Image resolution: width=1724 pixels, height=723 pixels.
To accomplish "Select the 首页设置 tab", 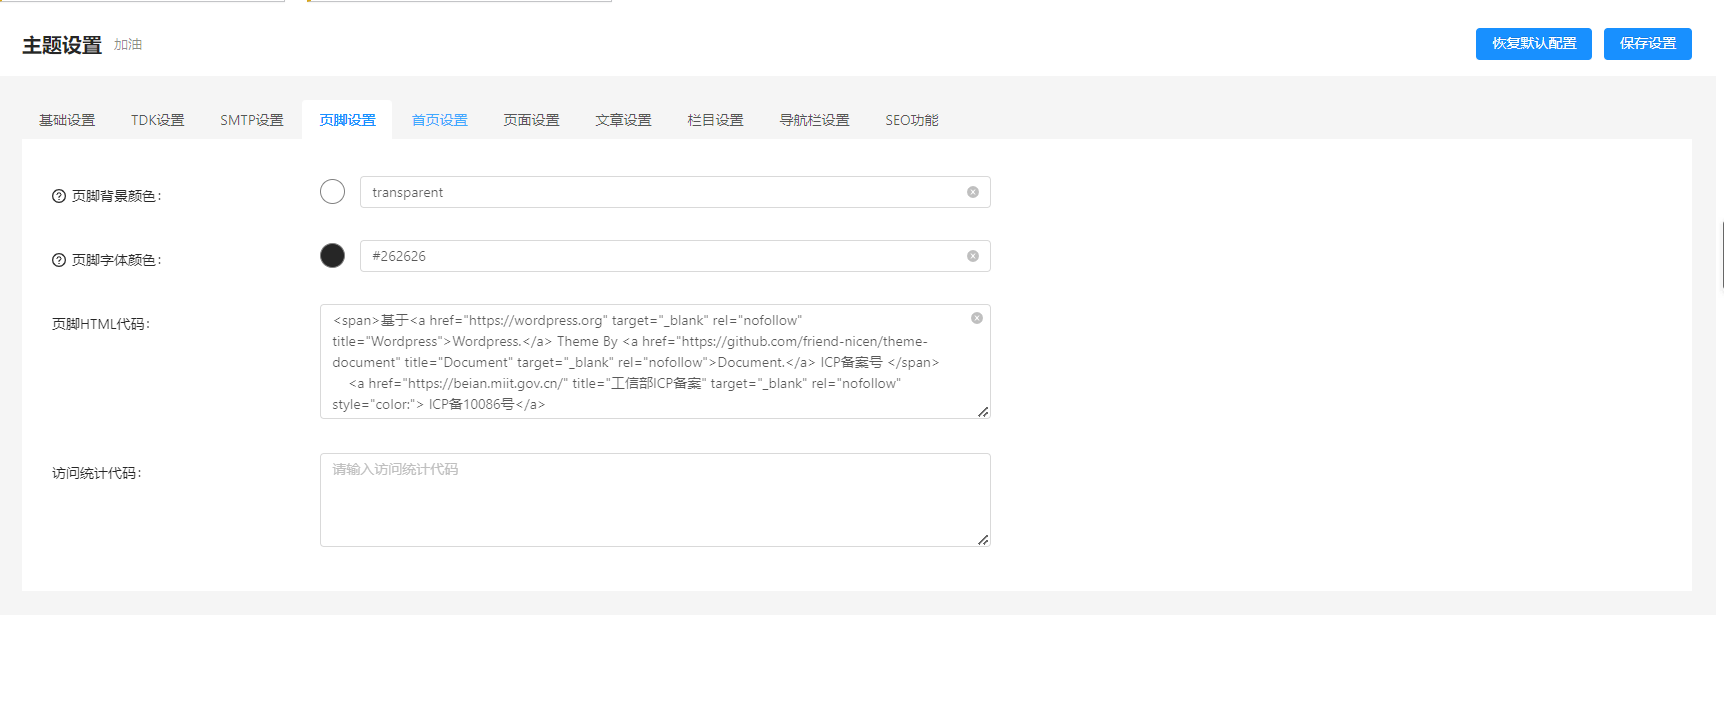I will click(x=440, y=120).
